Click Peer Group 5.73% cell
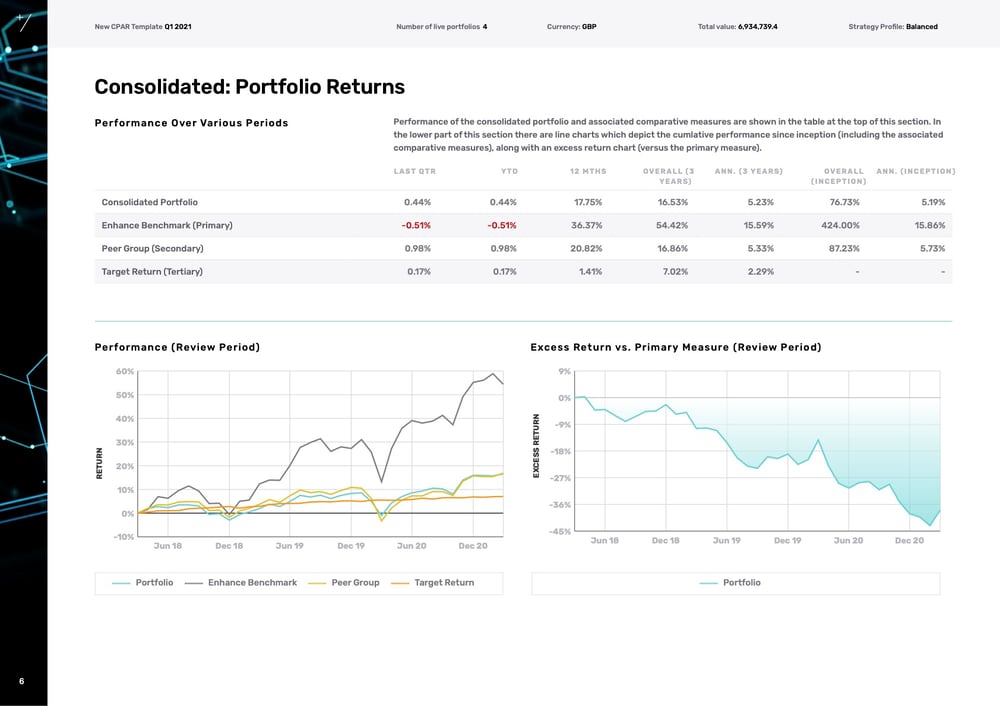The image size is (1000, 706). click(932, 248)
